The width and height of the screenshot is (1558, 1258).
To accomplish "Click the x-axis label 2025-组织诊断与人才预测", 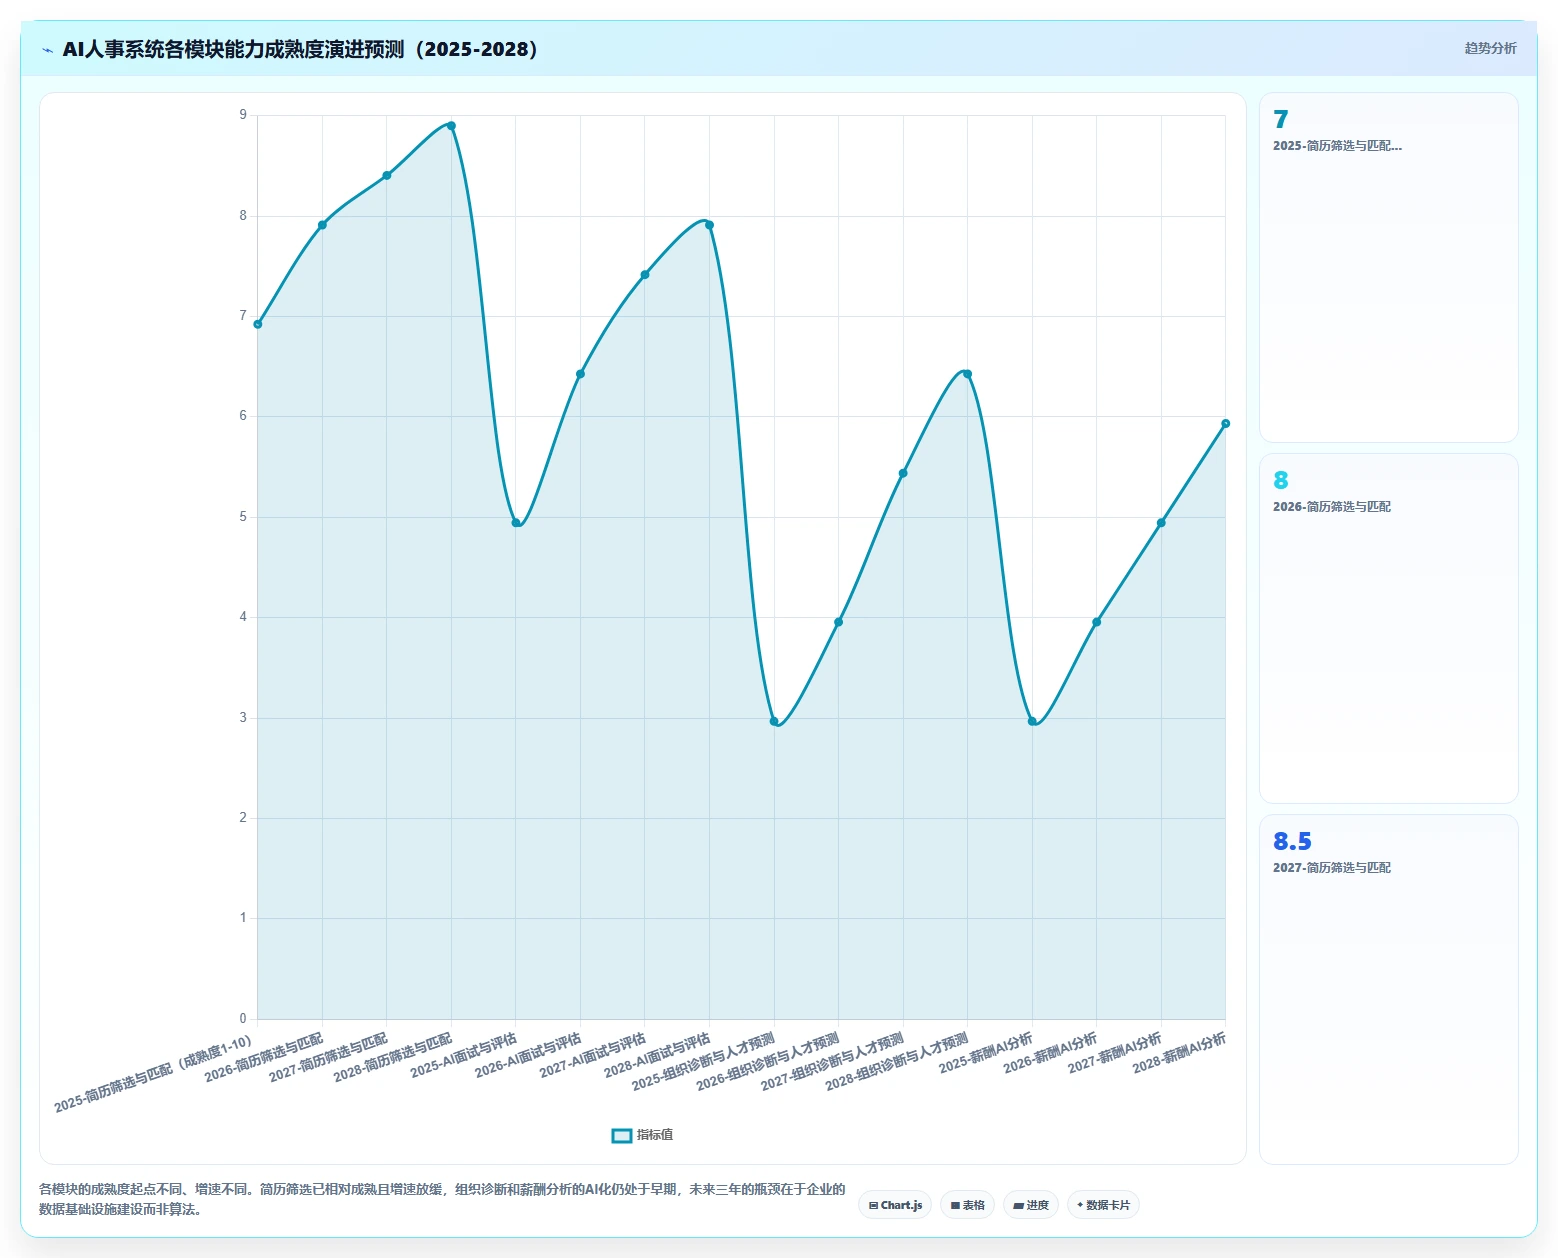I will tap(703, 1061).
